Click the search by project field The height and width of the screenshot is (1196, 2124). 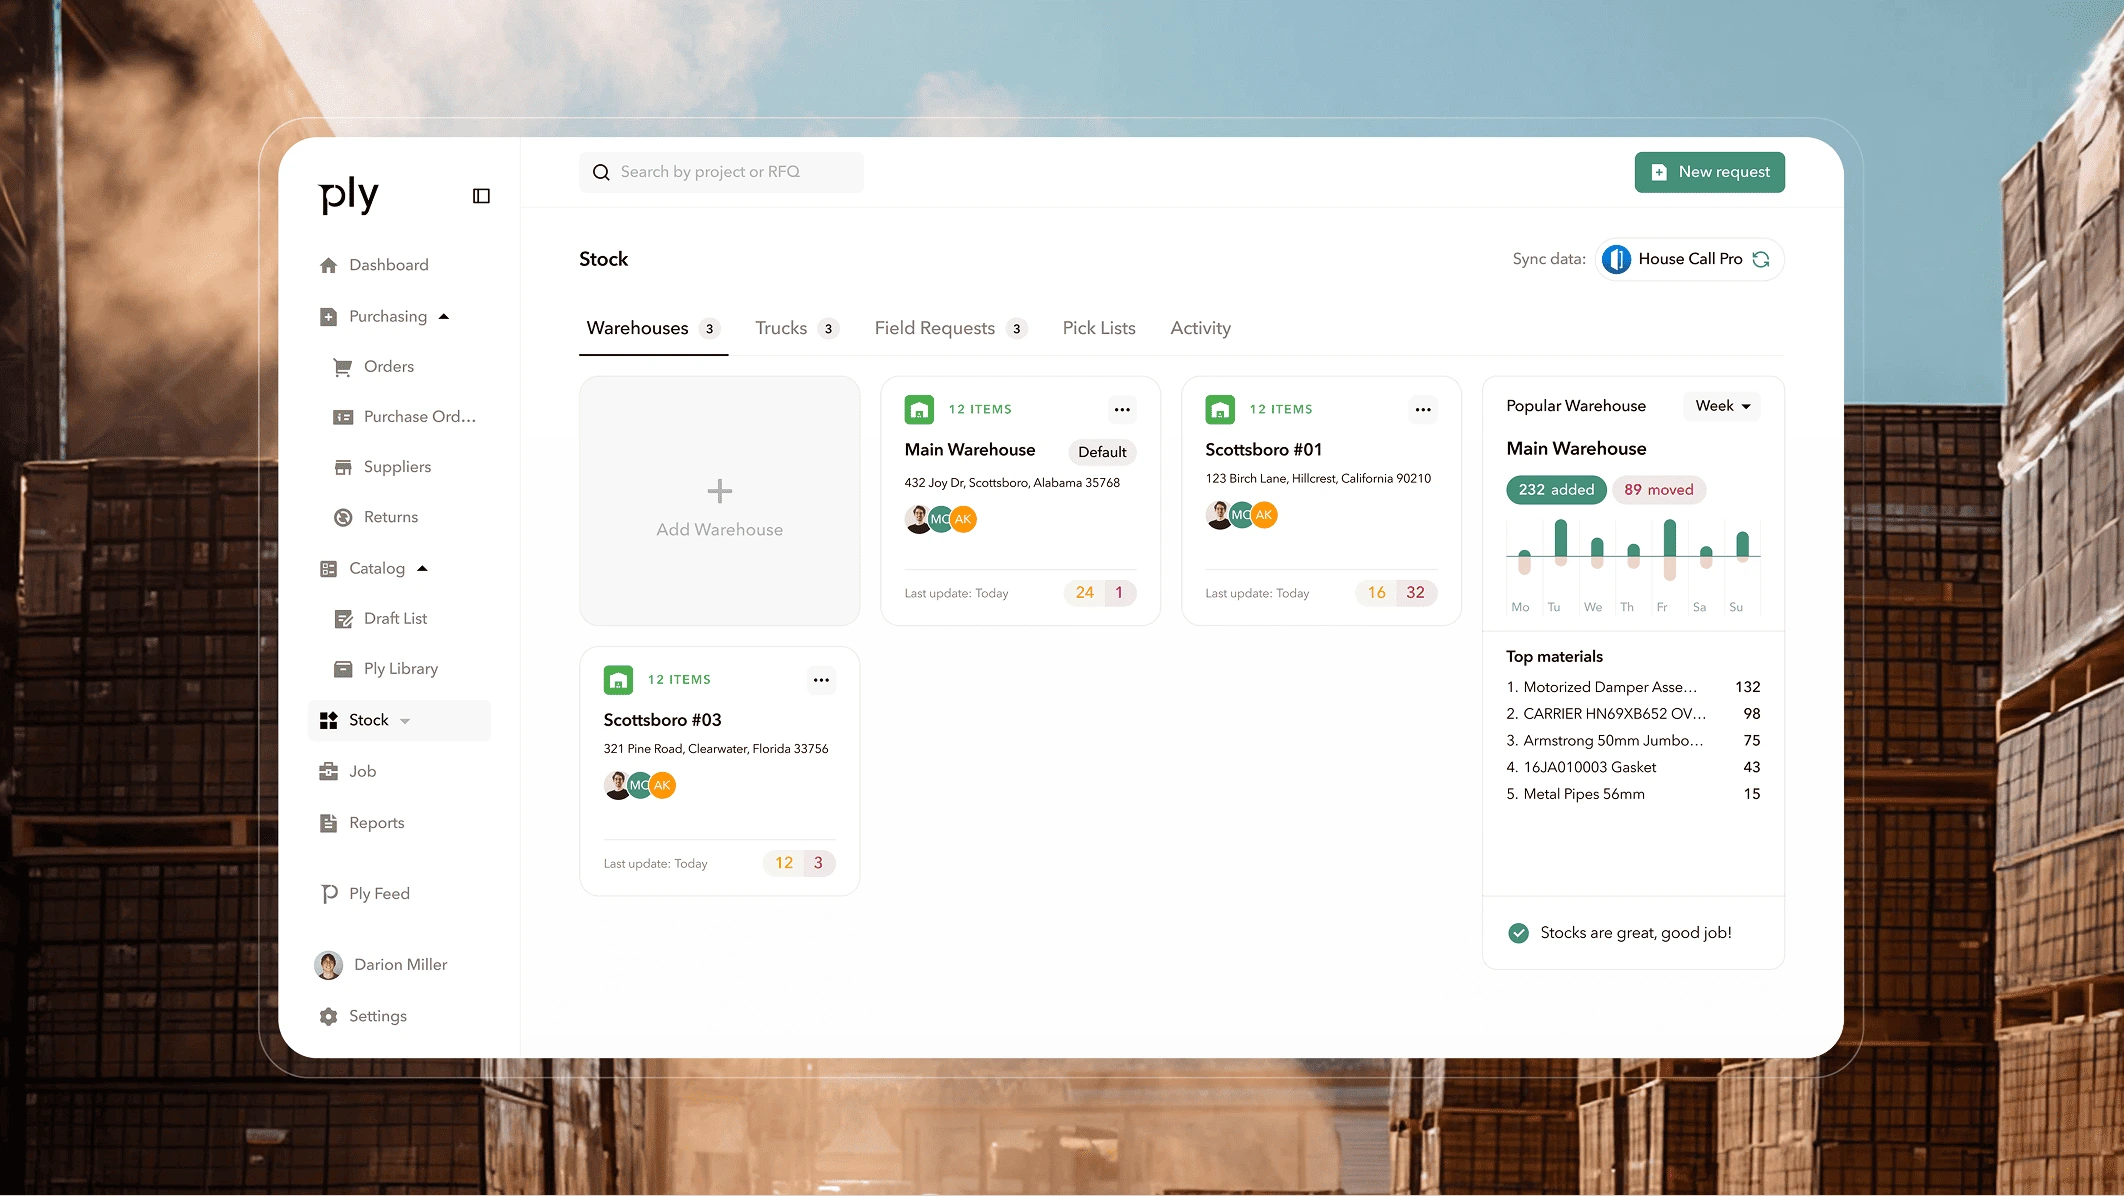(721, 172)
